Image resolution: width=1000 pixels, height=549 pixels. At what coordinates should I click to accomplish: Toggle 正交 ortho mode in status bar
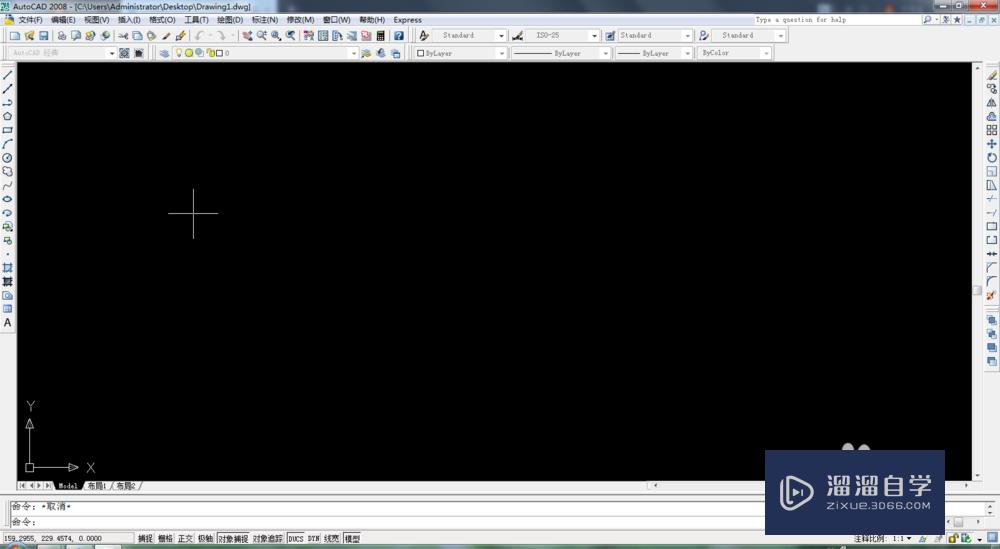(185, 539)
